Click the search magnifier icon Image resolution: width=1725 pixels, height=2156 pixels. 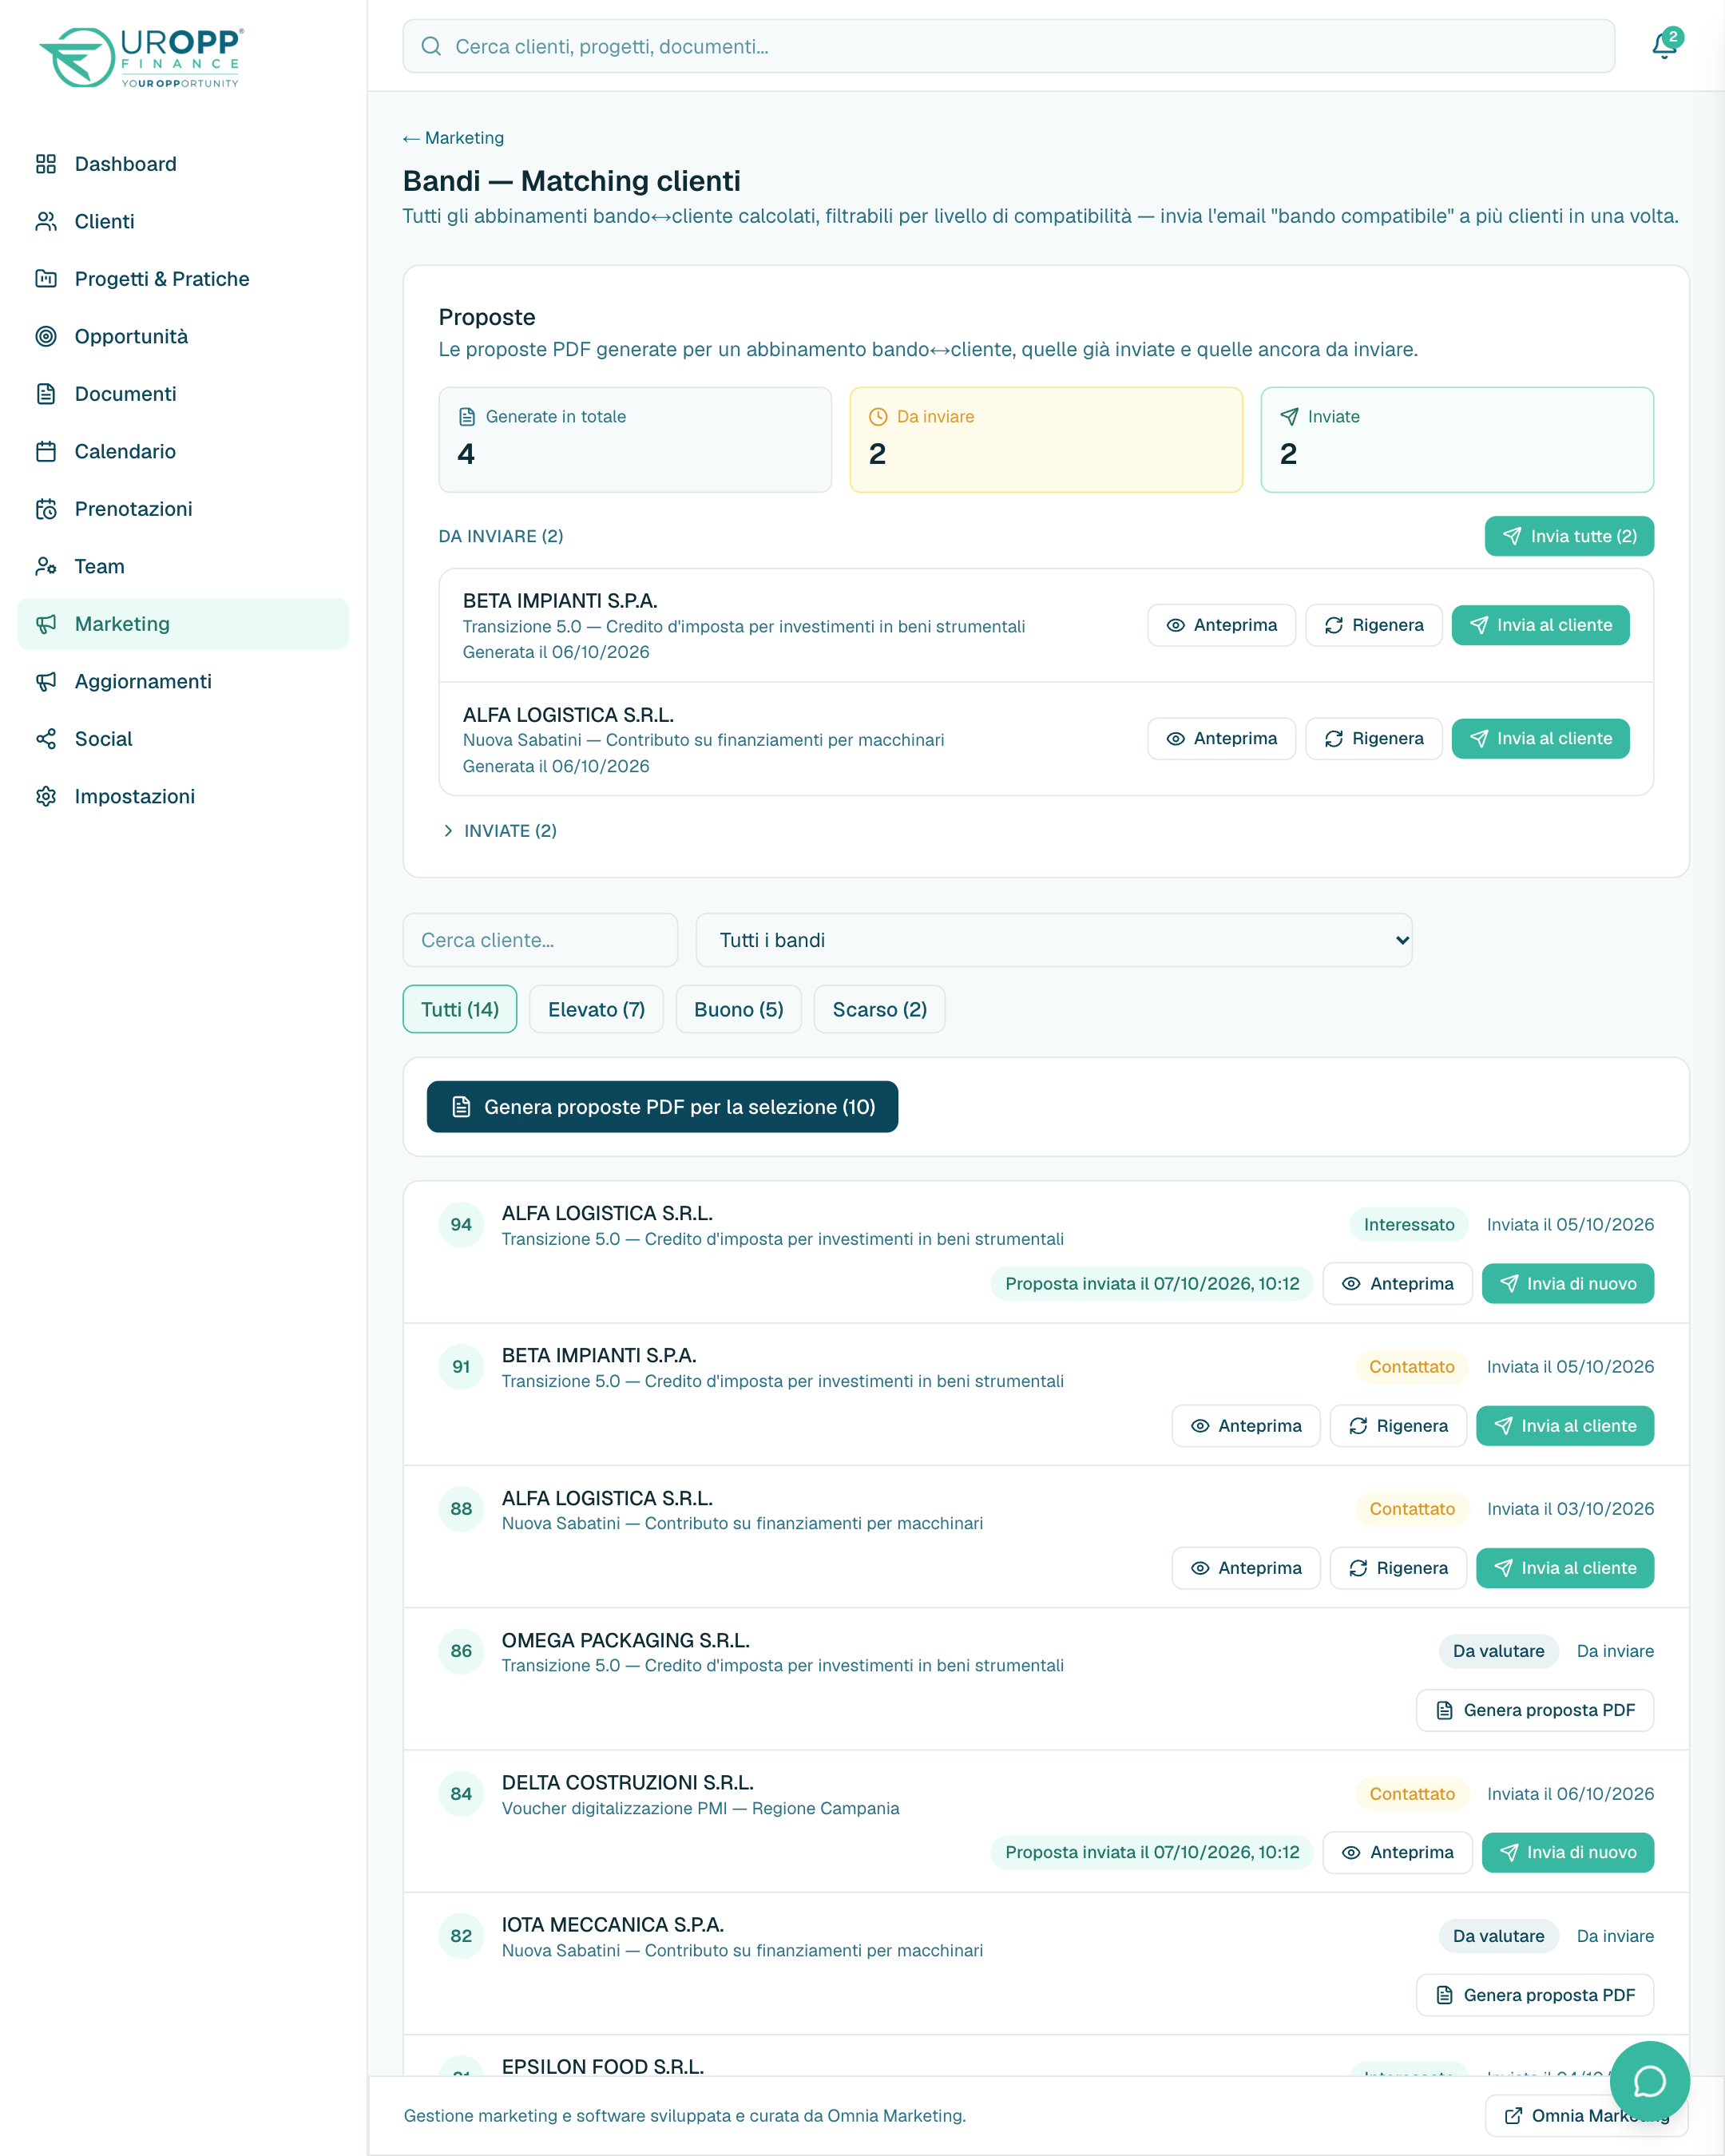click(x=431, y=46)
